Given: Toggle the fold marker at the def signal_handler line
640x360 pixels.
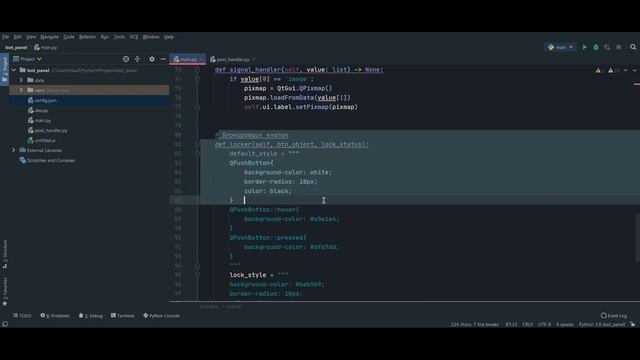Looking at the screenshot, I should (x=197, y=70).
